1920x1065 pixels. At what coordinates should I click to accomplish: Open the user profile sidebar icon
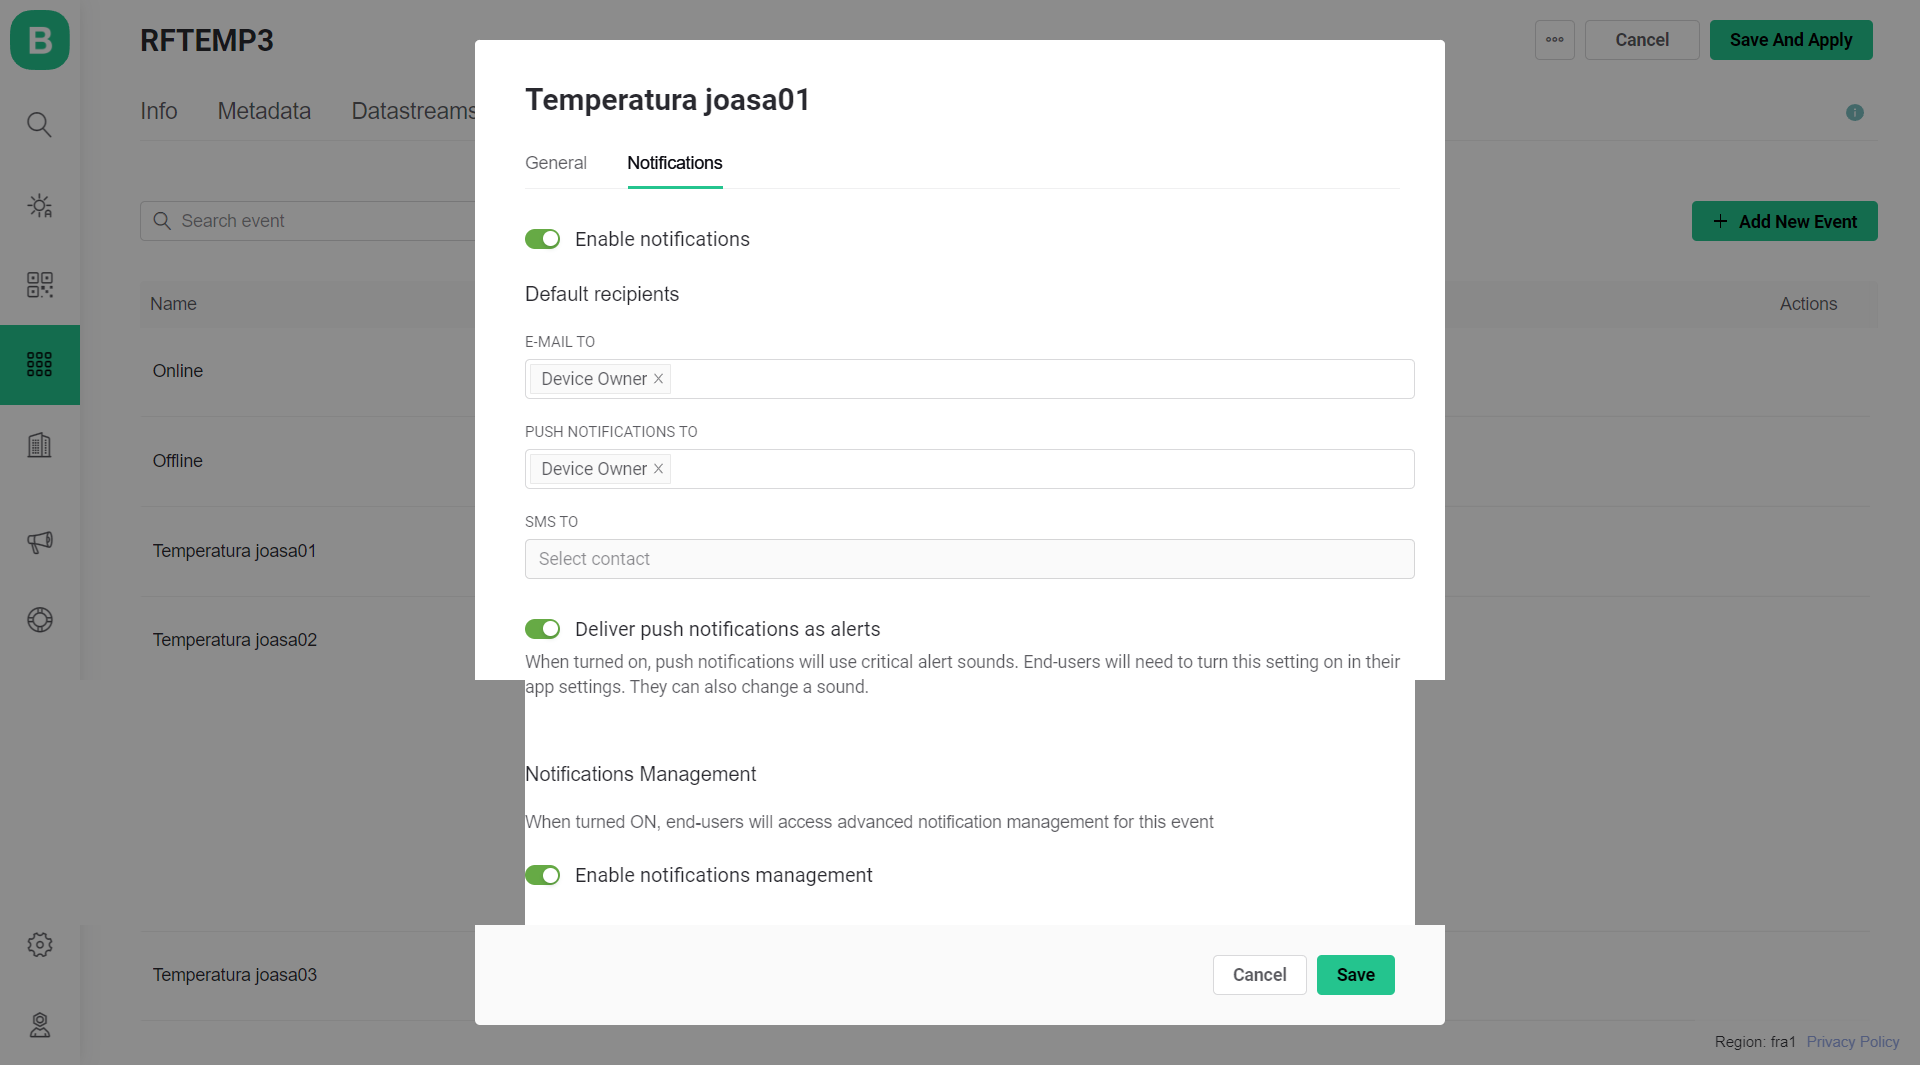click(x=39, y=1025)
